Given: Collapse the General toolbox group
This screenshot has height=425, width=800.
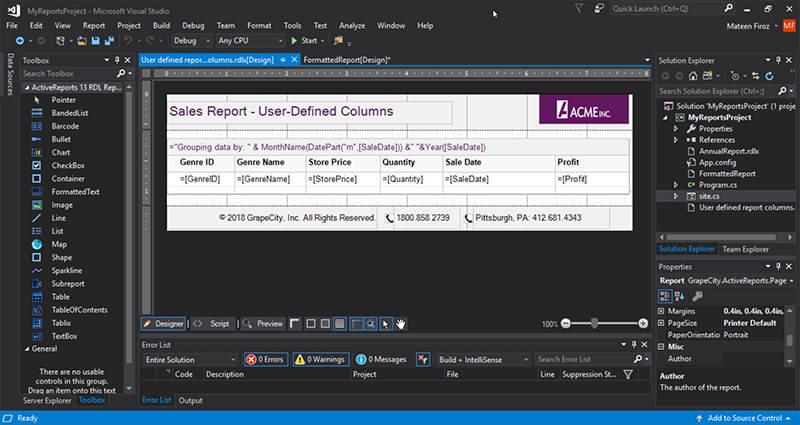Looking at the screenshot, I should pyautogui.click(x=27, y=349).
